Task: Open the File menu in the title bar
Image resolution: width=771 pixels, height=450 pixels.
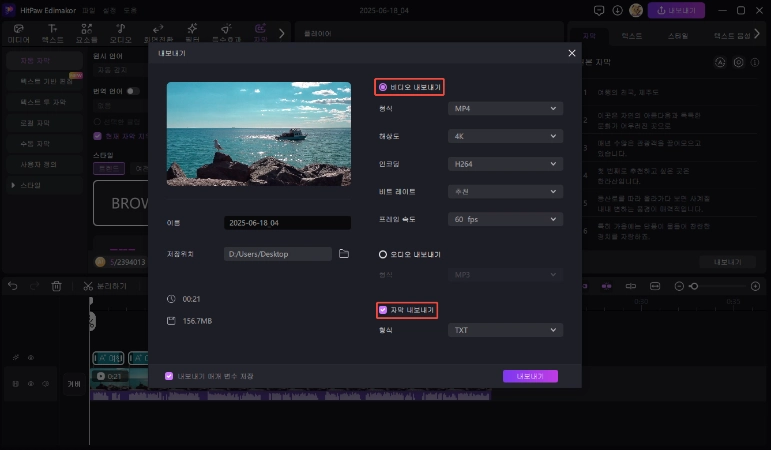Action: point(89,10)
